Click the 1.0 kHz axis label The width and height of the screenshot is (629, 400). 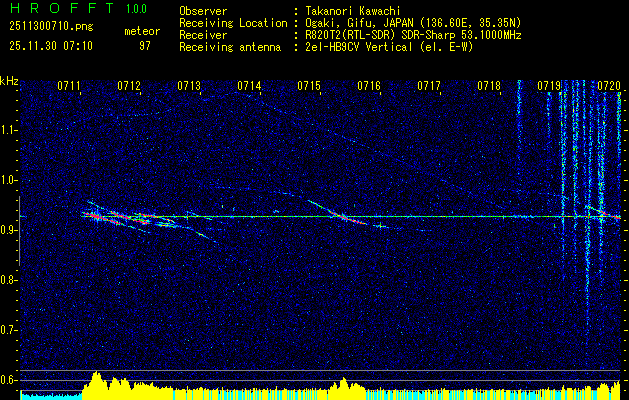tap(9, 180)
